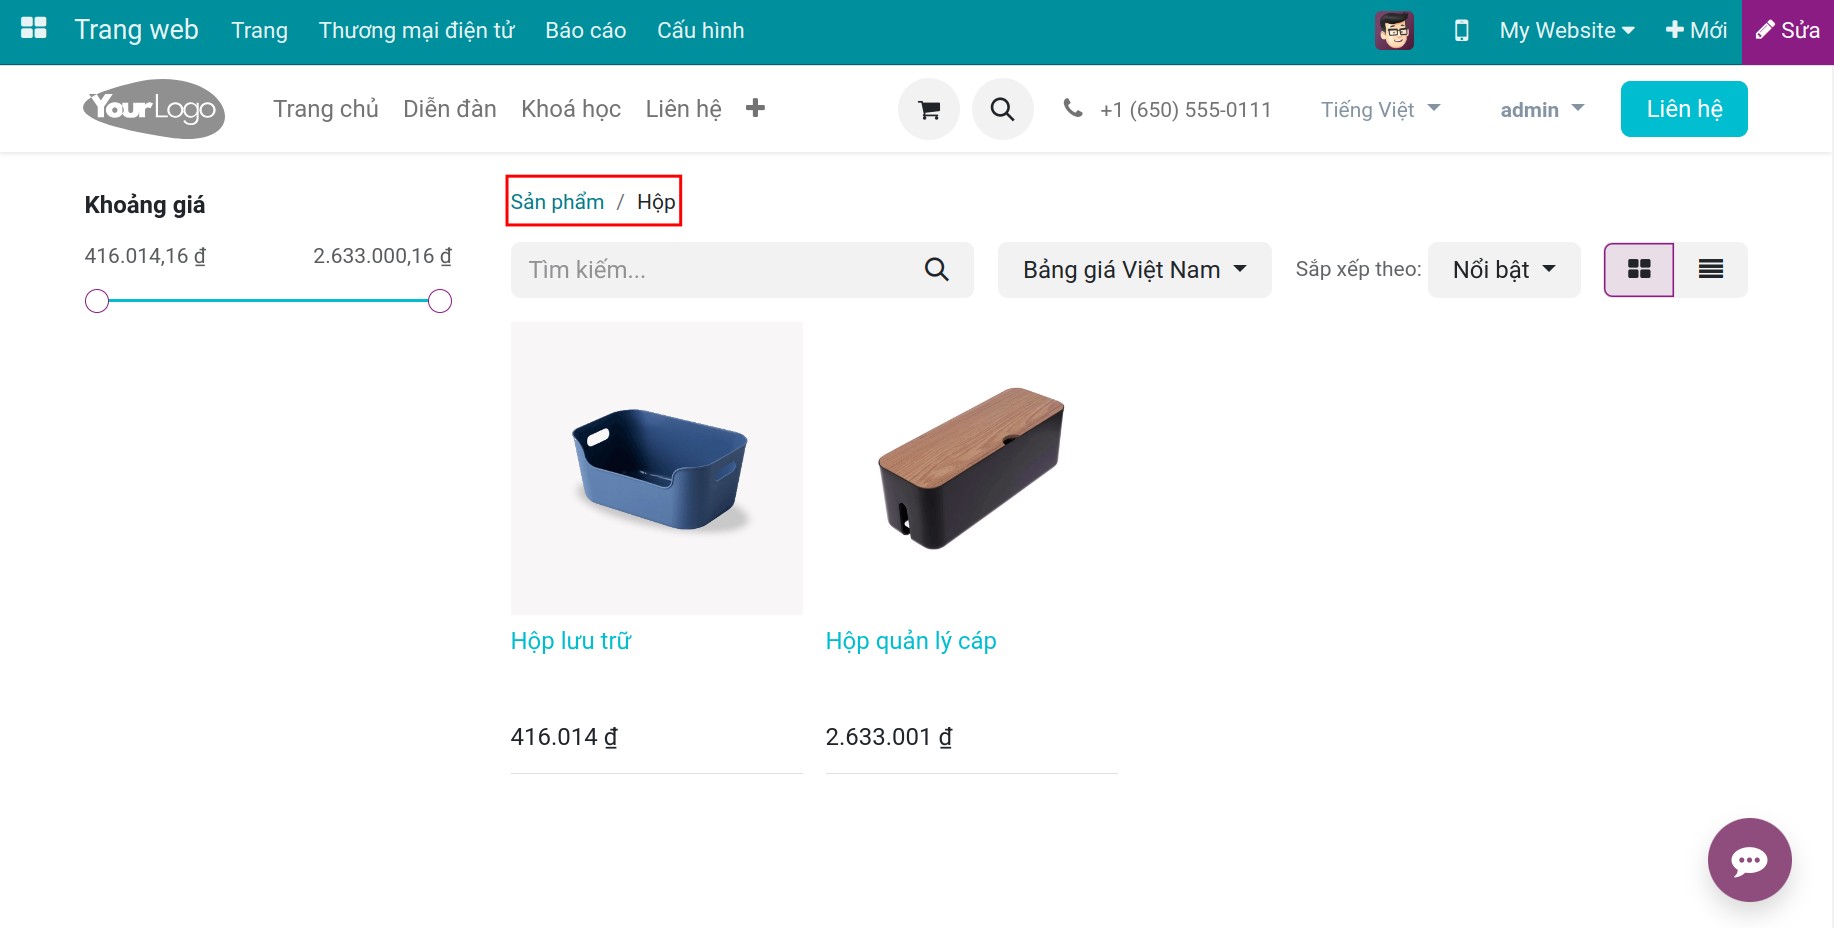This screenshot has height=928, width=1834.
Task: Click the plus icon after Liên hệ menu
Action: pyautogui.click(x=755, y=108)
